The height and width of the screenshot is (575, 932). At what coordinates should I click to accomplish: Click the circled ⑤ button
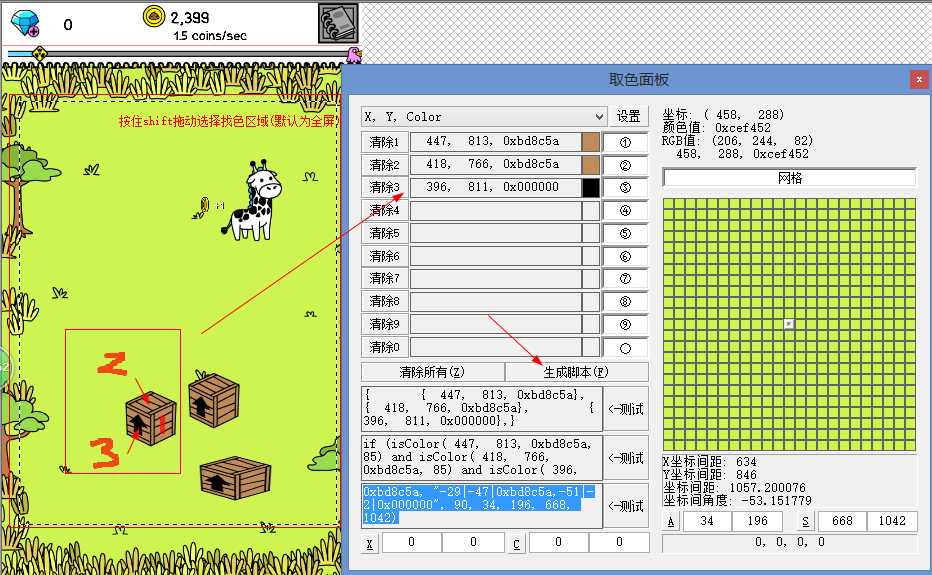tap(625, 234)
